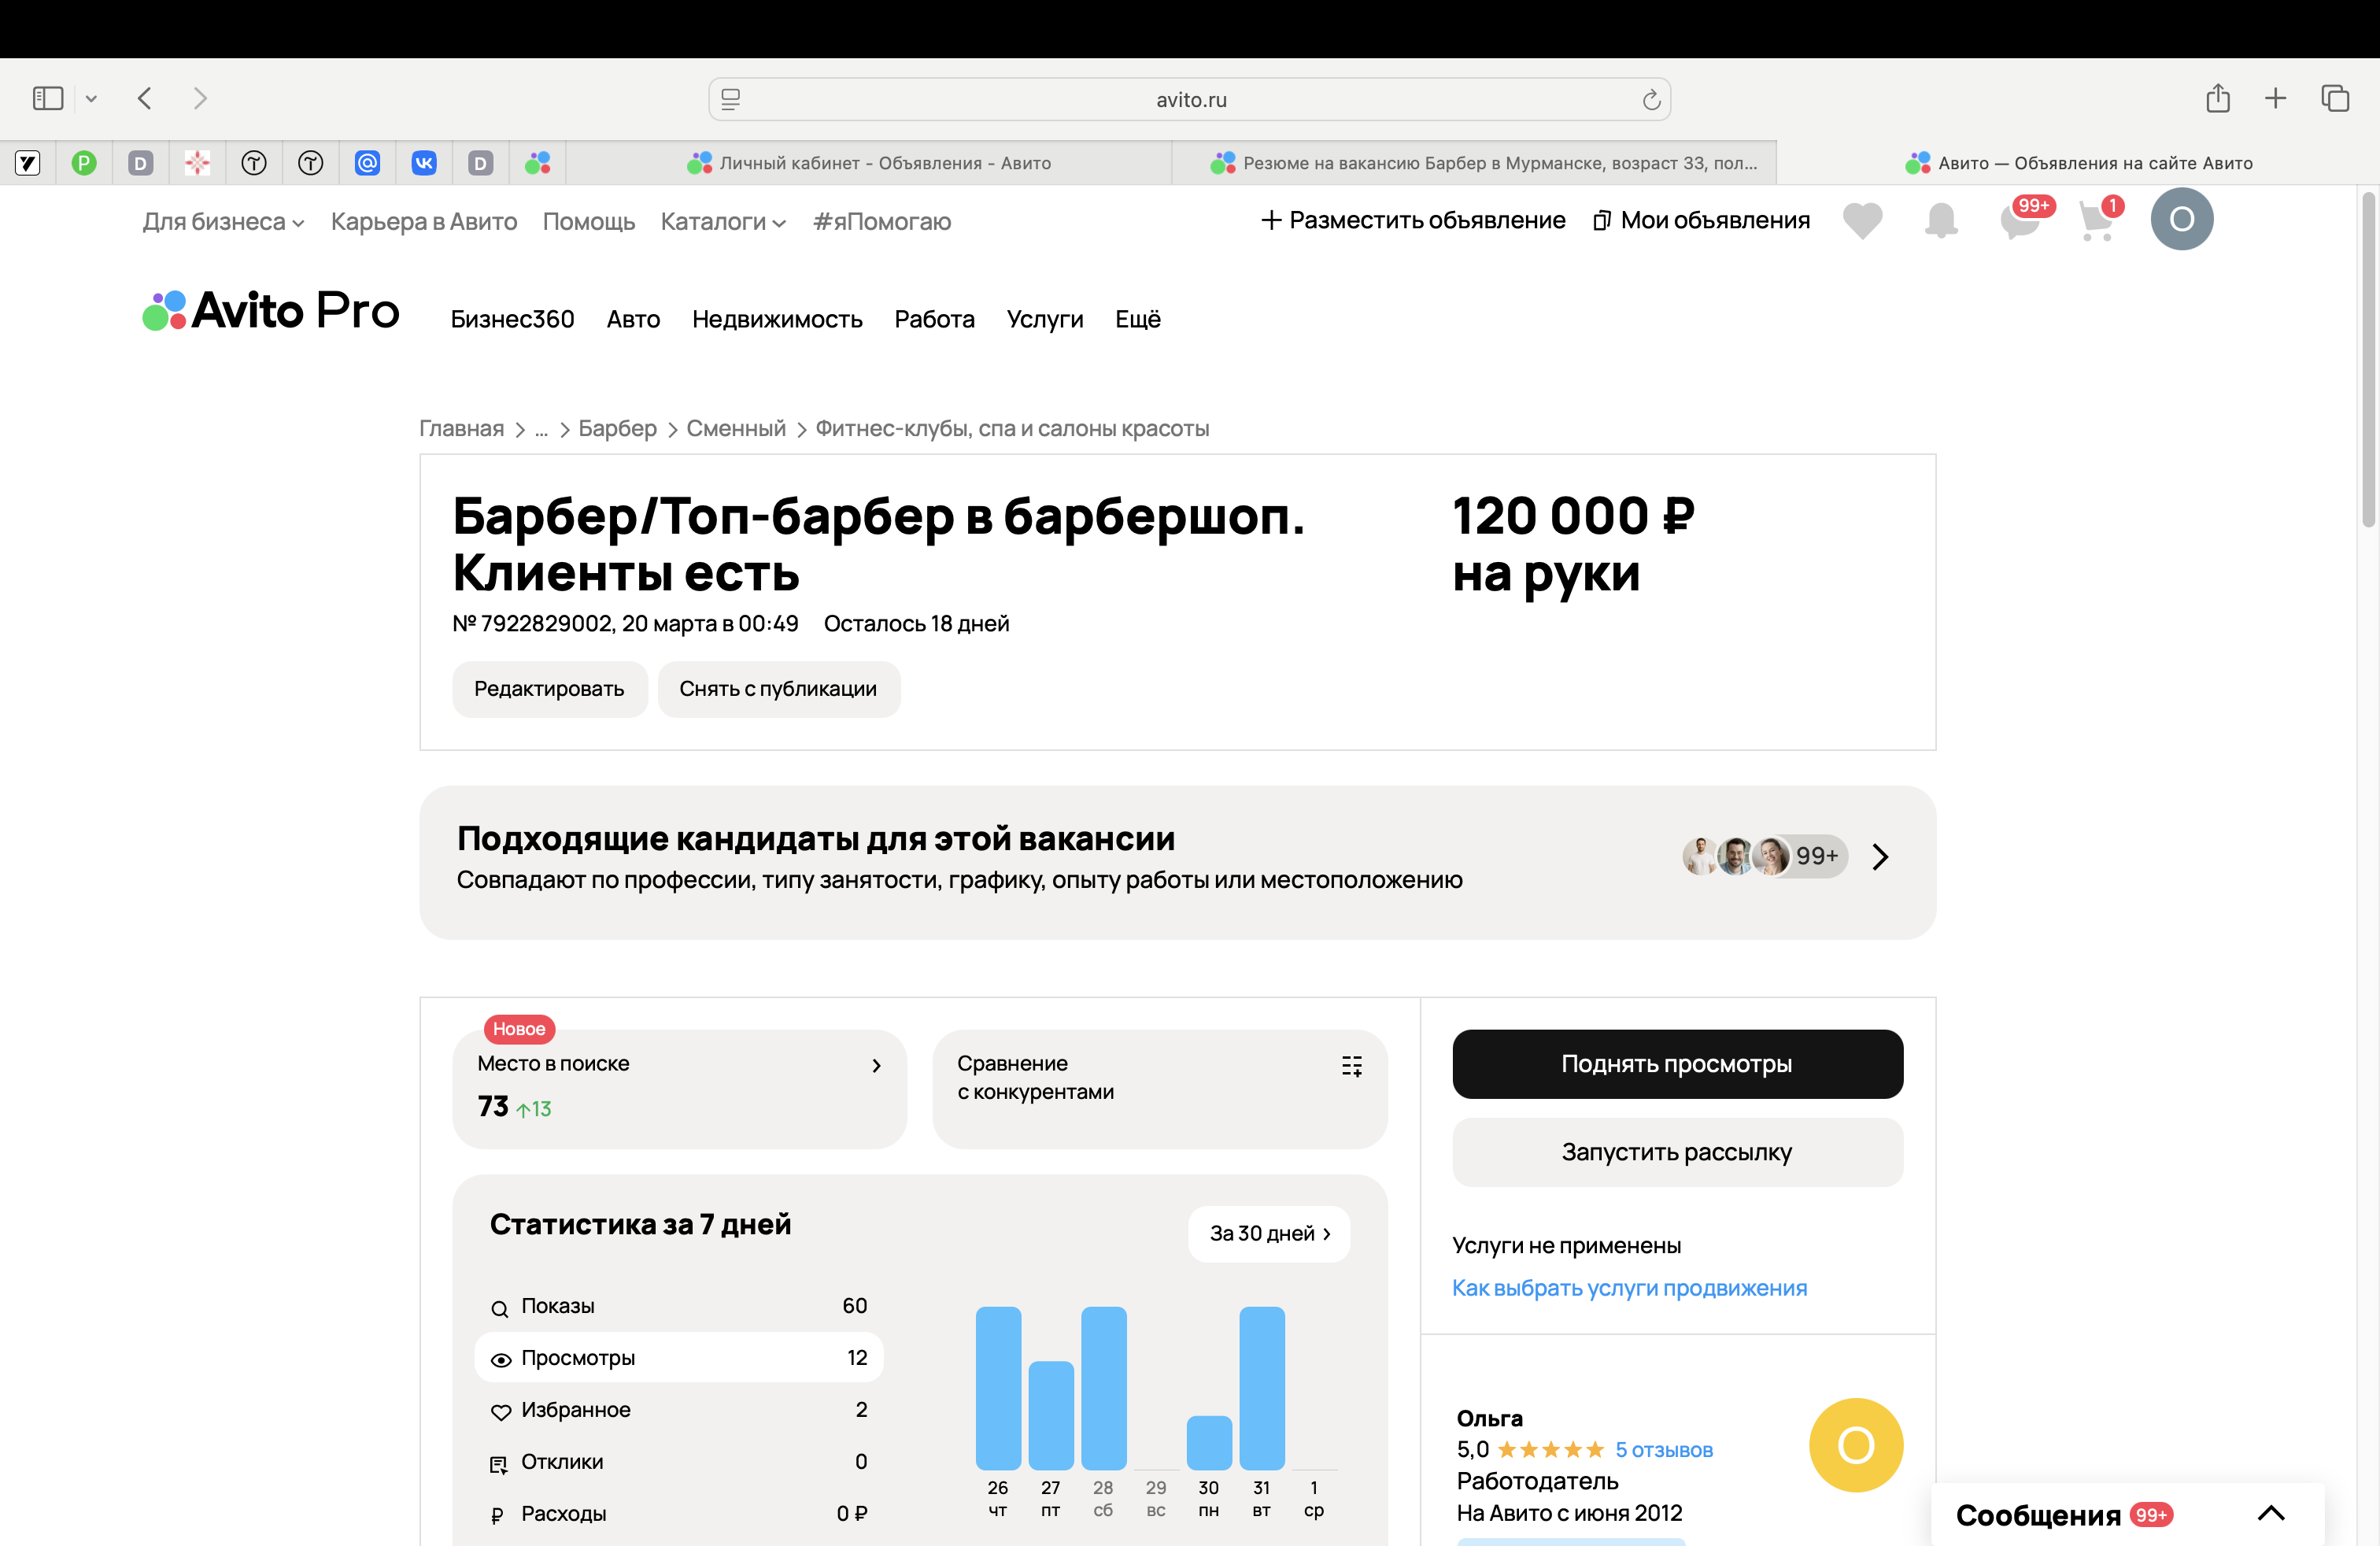Click Снять с публикации button
Image resolution: width=2380 pixels, height=1546 pixels.
coord(778,689)
